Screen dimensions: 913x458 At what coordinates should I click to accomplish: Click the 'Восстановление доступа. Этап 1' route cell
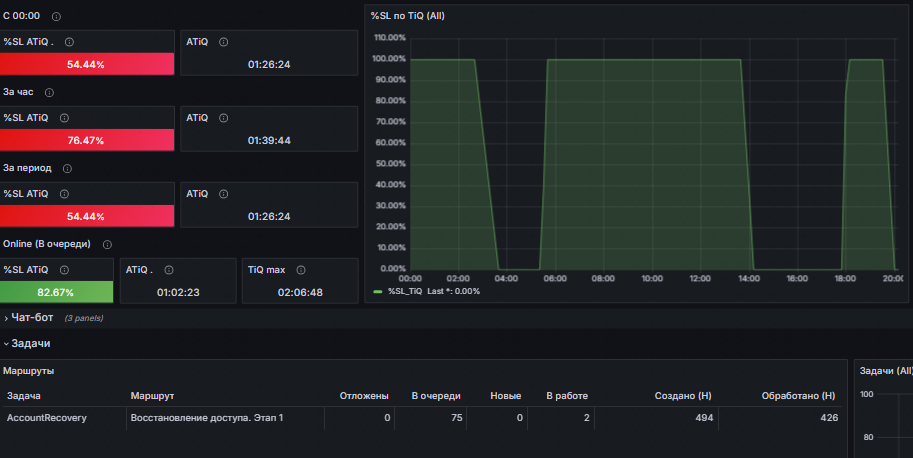pos(207,418)
